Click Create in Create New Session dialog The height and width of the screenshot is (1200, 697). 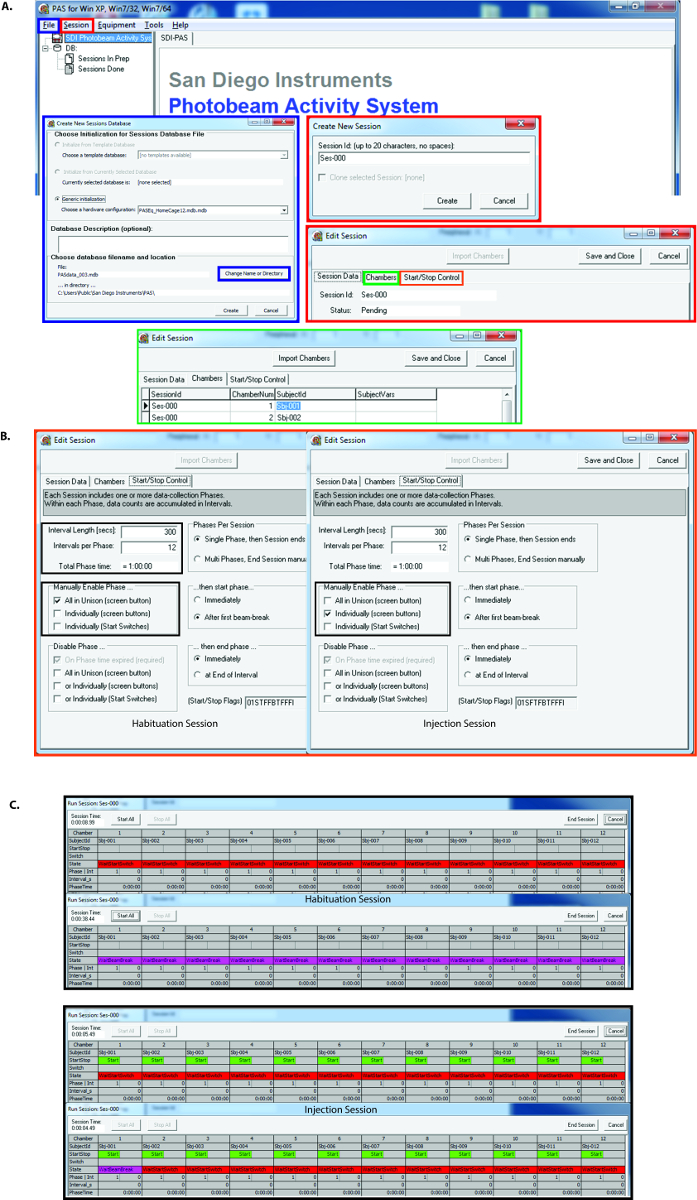(x=447, y=201)
